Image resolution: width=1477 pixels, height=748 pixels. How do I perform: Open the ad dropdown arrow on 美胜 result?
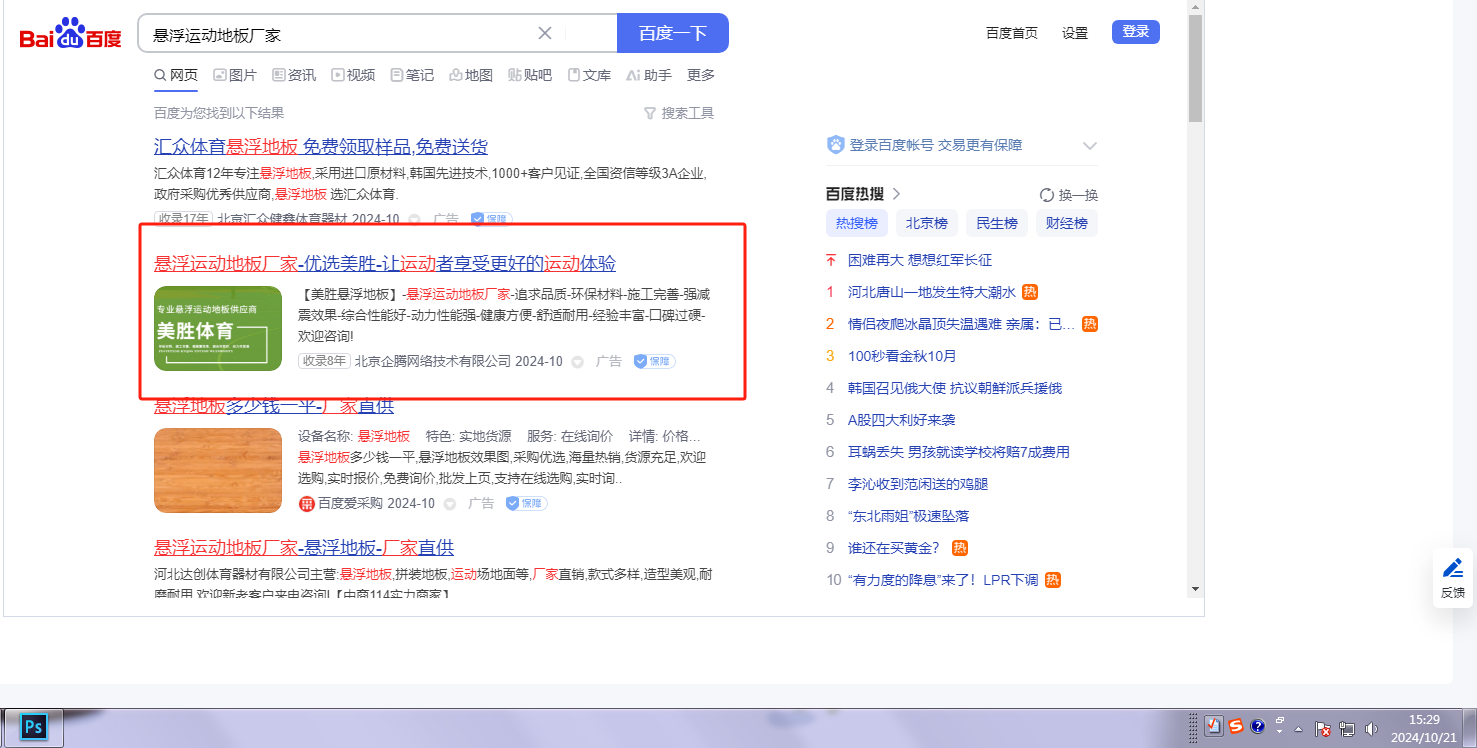pyautogui.click(x=577, y=362)
